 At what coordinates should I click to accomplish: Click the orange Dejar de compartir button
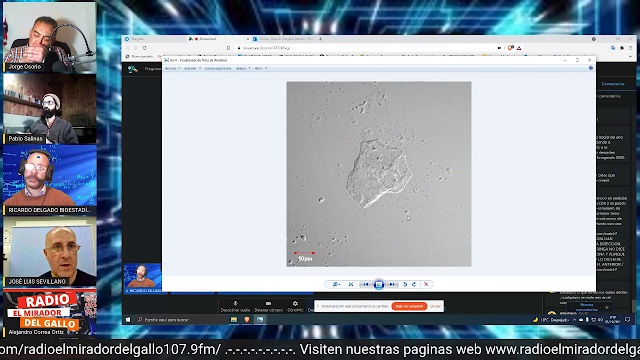[x=409, y=306]
